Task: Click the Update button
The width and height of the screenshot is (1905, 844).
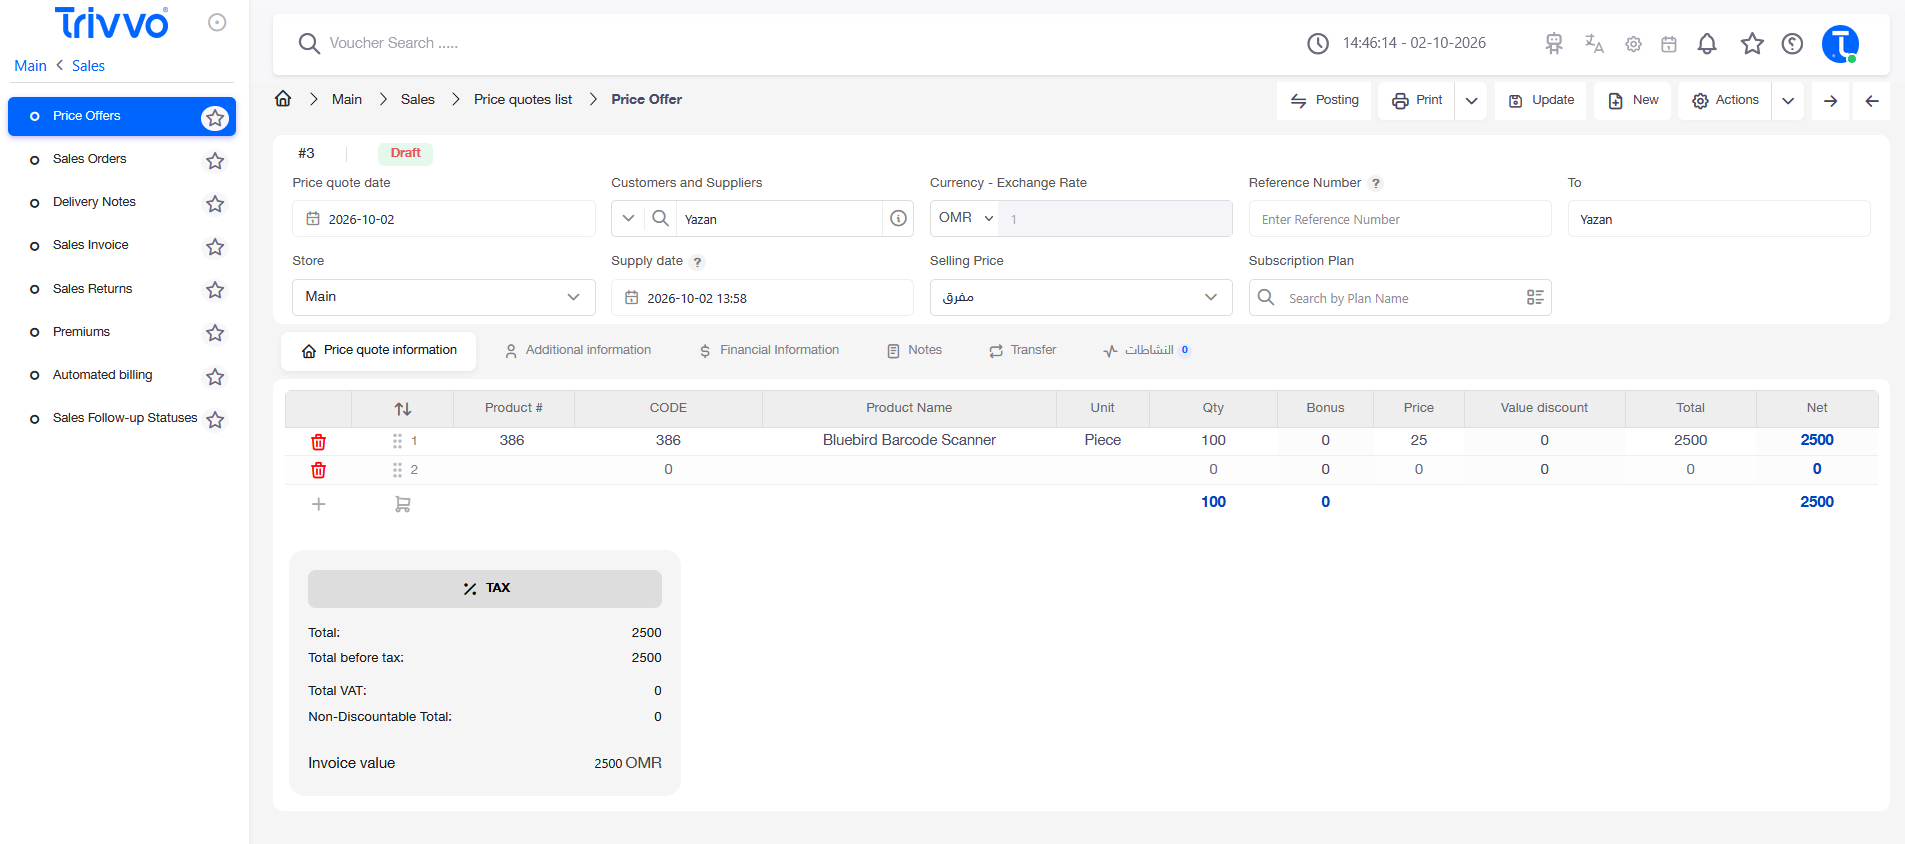Action: 1541,101
